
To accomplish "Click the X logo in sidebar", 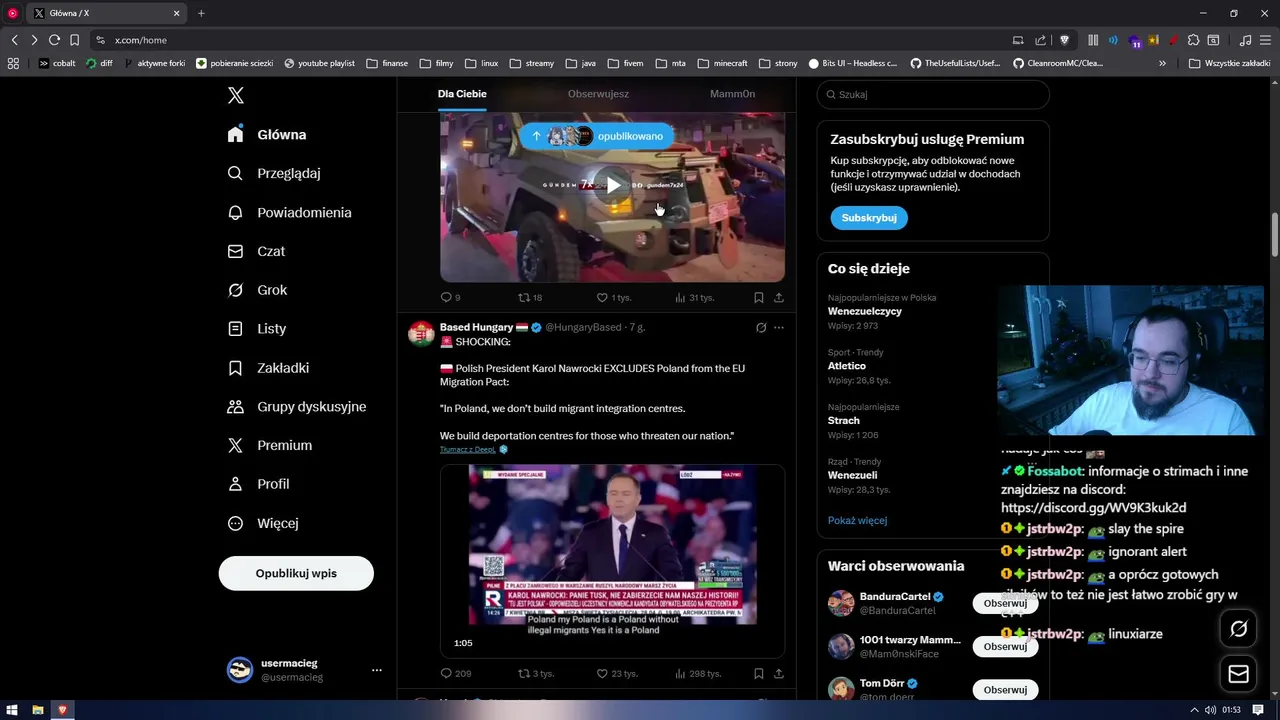I will pos(236,95).
